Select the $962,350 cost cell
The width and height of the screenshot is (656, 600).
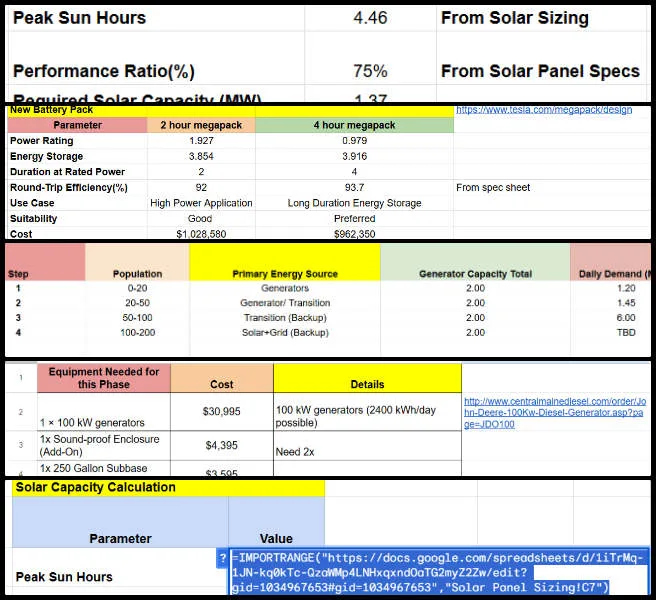354,233
